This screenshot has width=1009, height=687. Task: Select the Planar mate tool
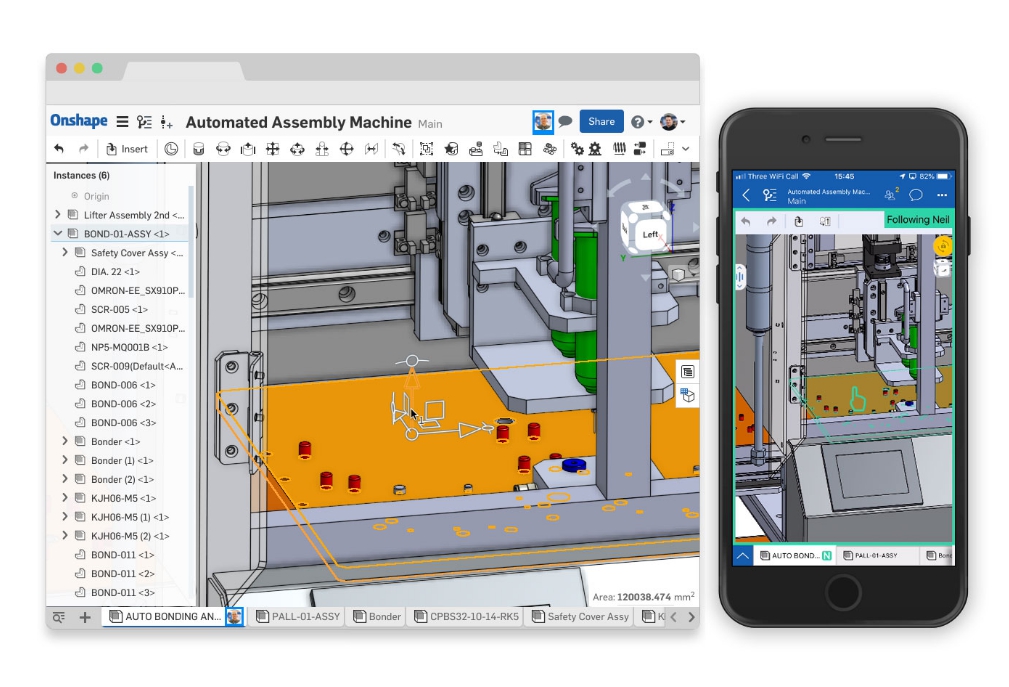click(x=273, y=149)
